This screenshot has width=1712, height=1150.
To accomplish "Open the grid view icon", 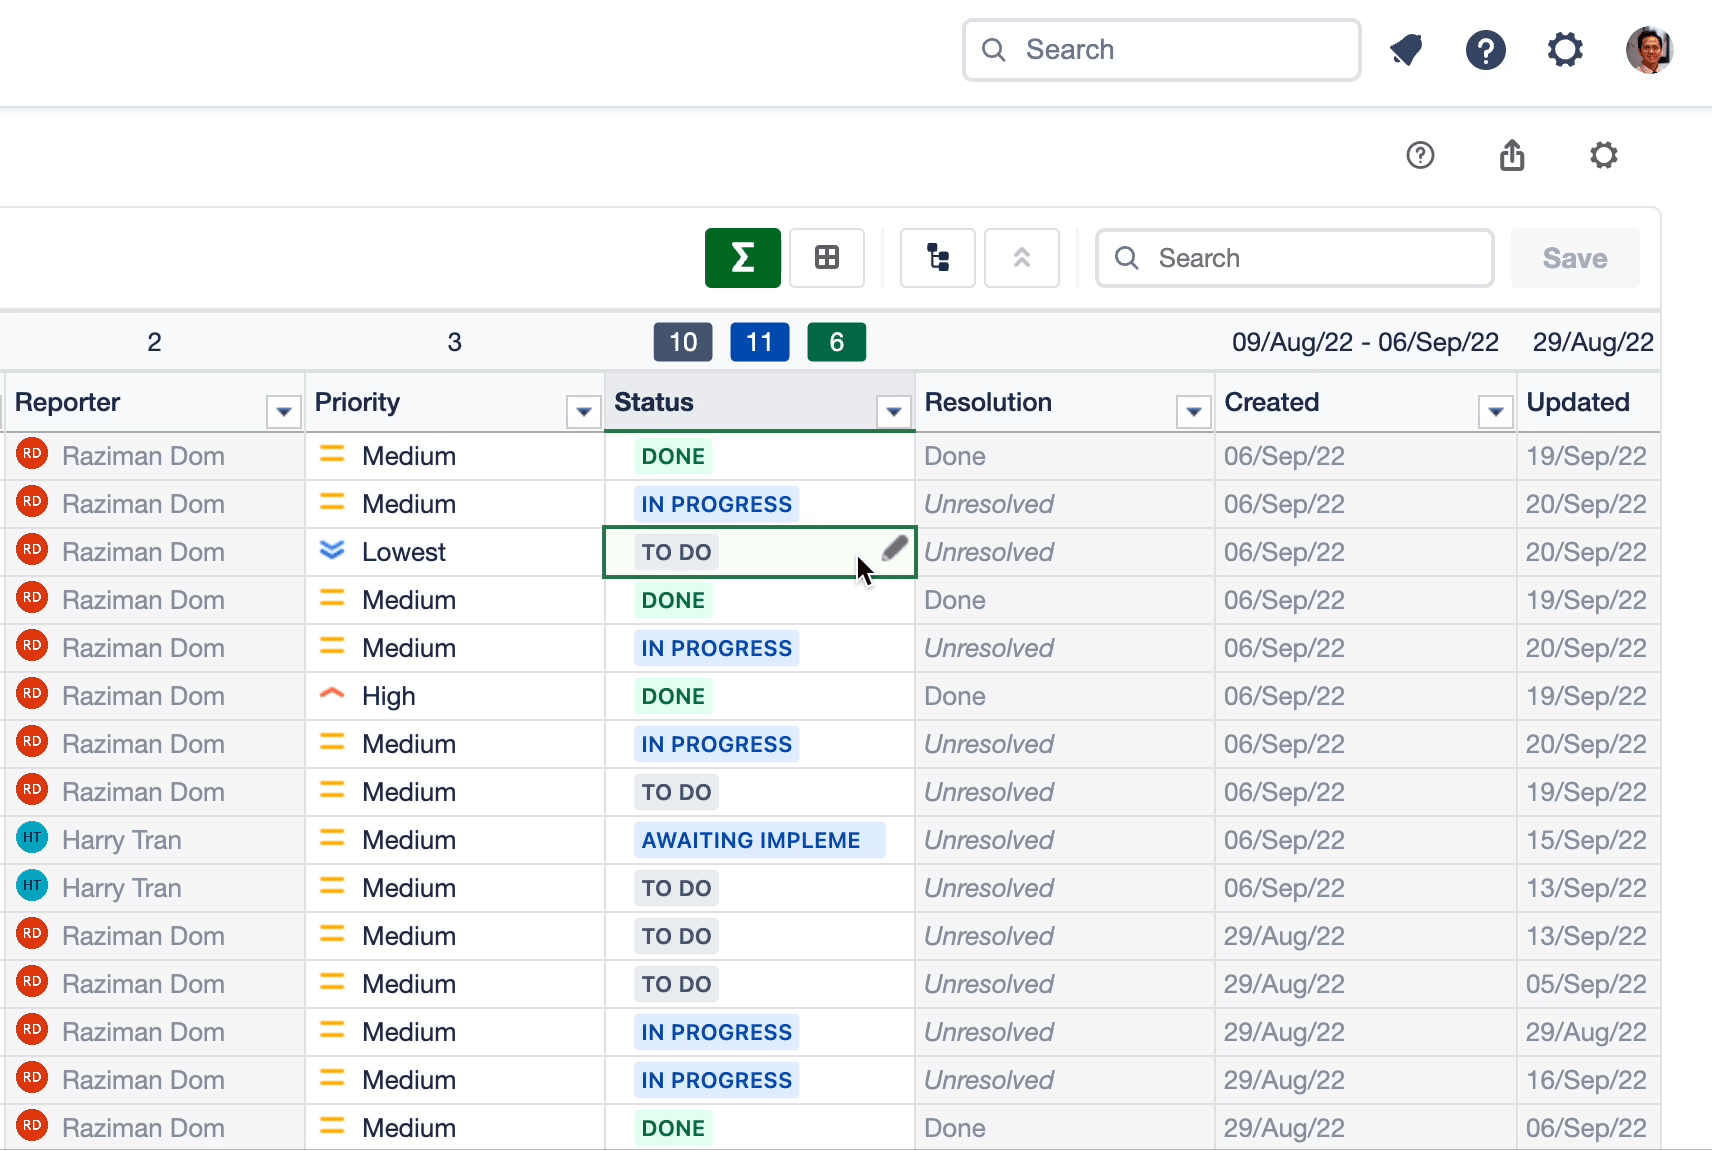I will click(826, 258).
